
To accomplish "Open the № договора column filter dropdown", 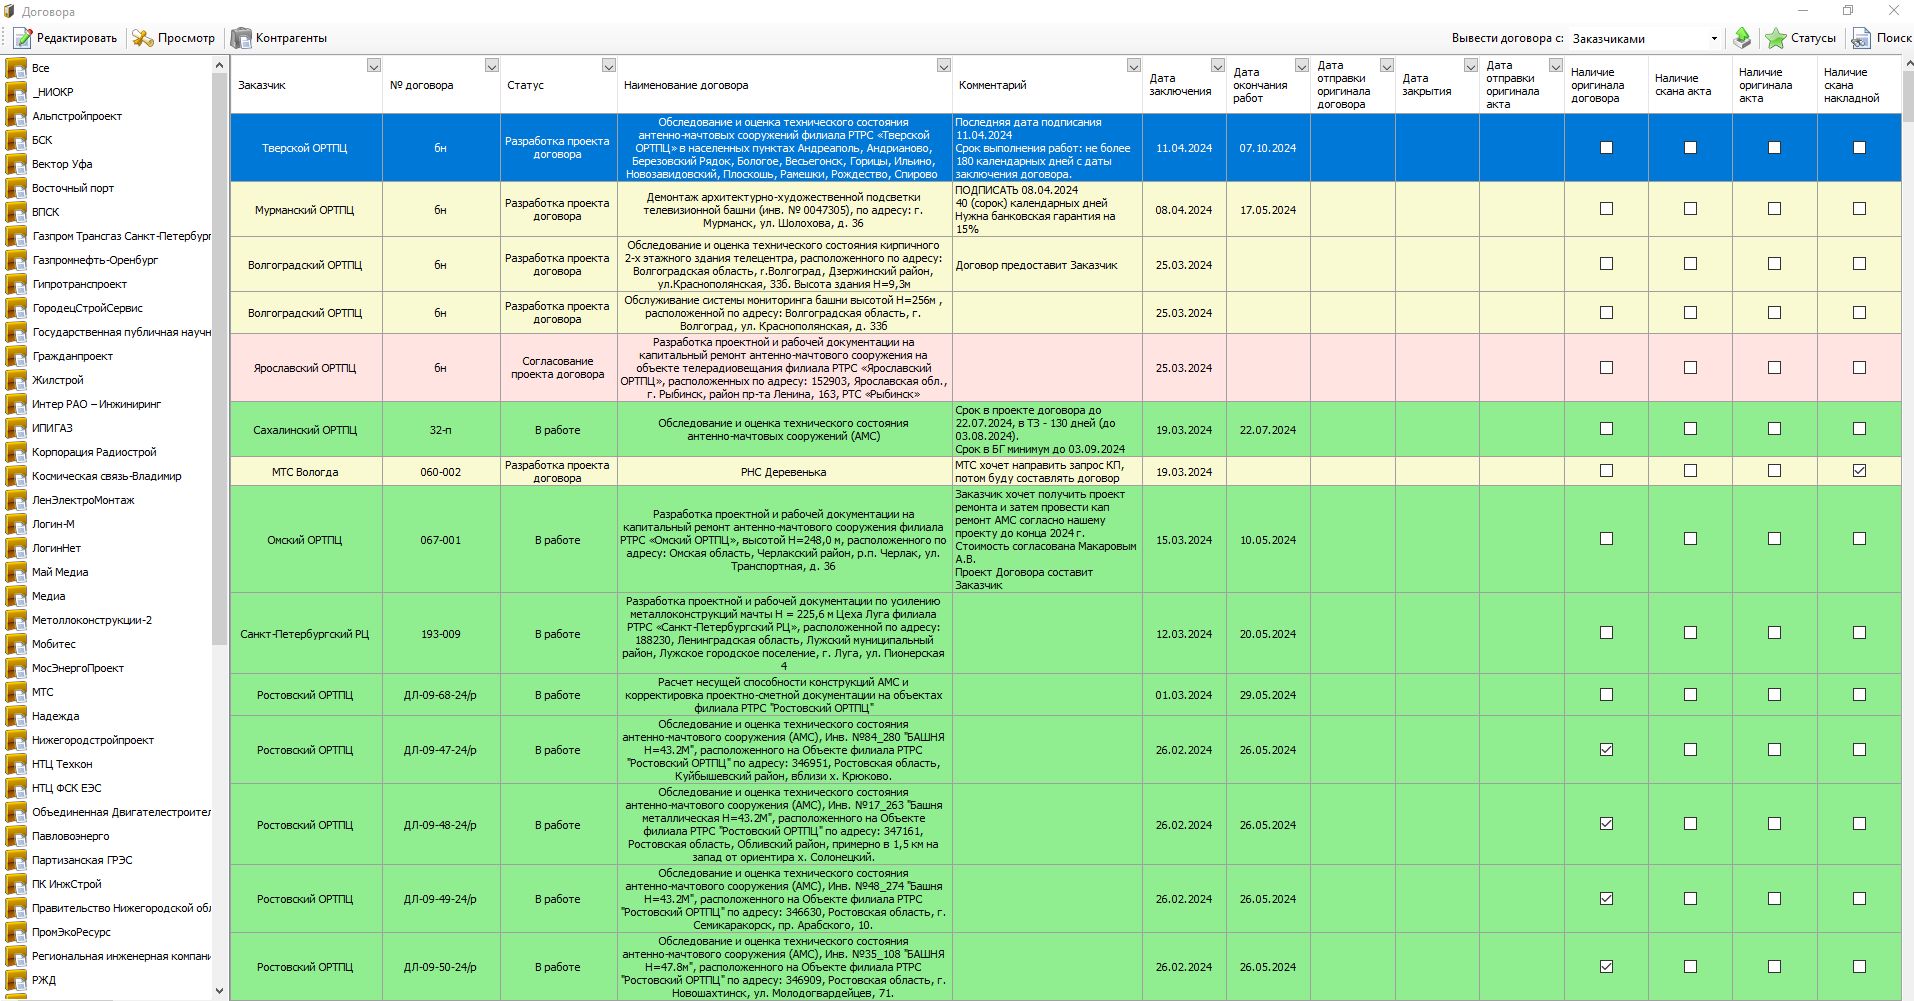I will coord(492,65).
